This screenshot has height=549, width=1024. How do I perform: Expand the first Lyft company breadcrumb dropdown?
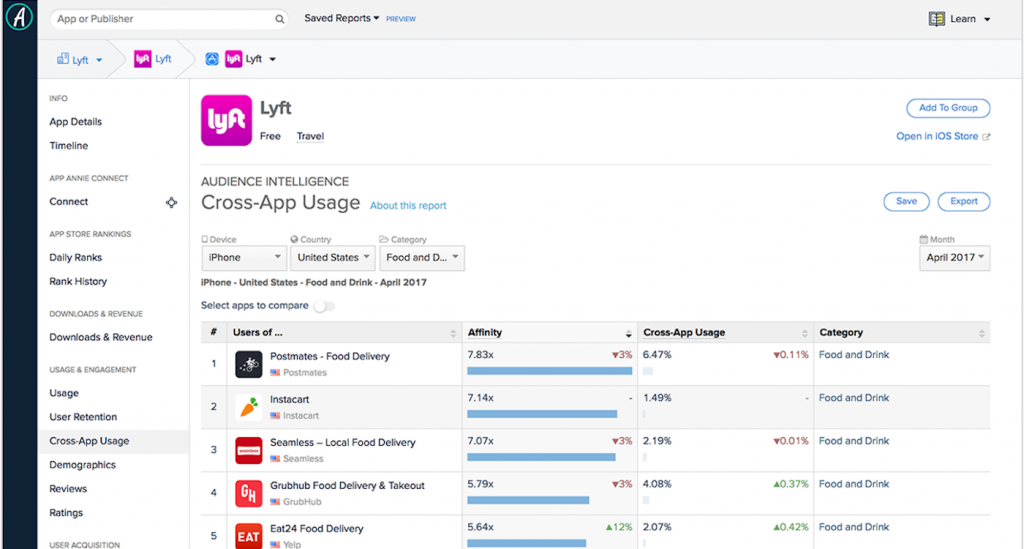[x=99, y=60]
